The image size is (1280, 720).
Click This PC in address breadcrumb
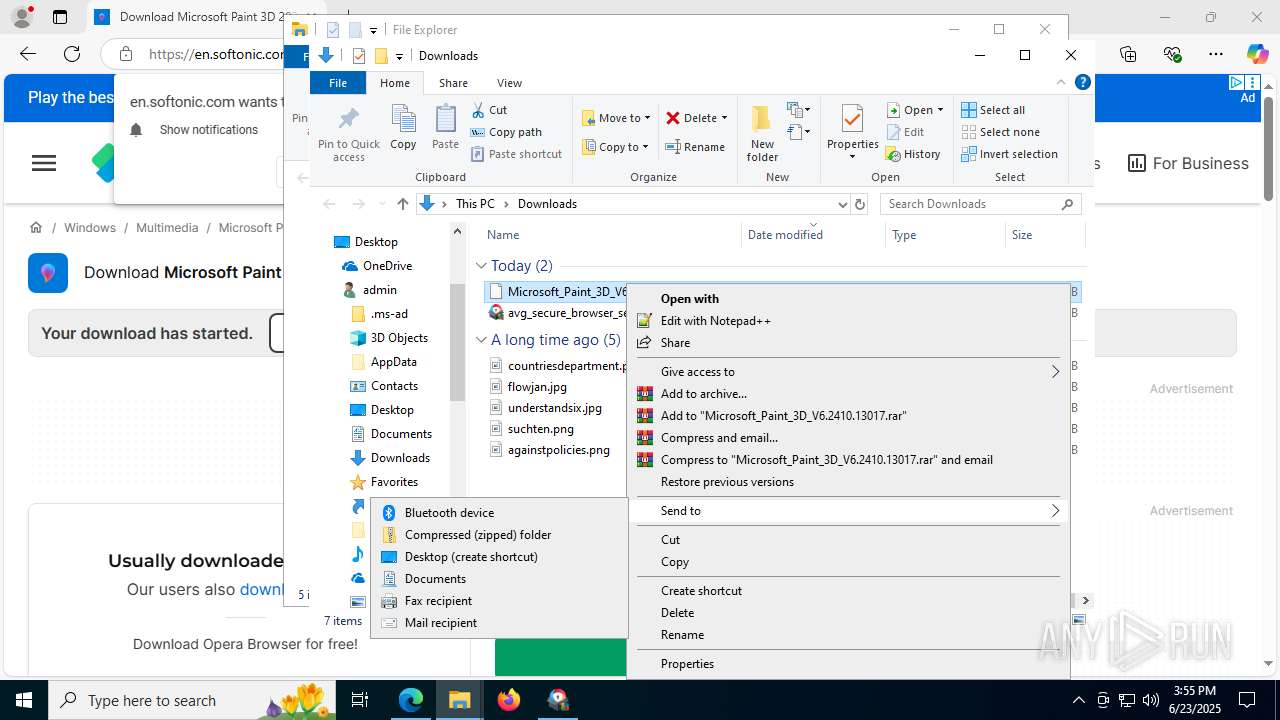[x=475, y=204]
